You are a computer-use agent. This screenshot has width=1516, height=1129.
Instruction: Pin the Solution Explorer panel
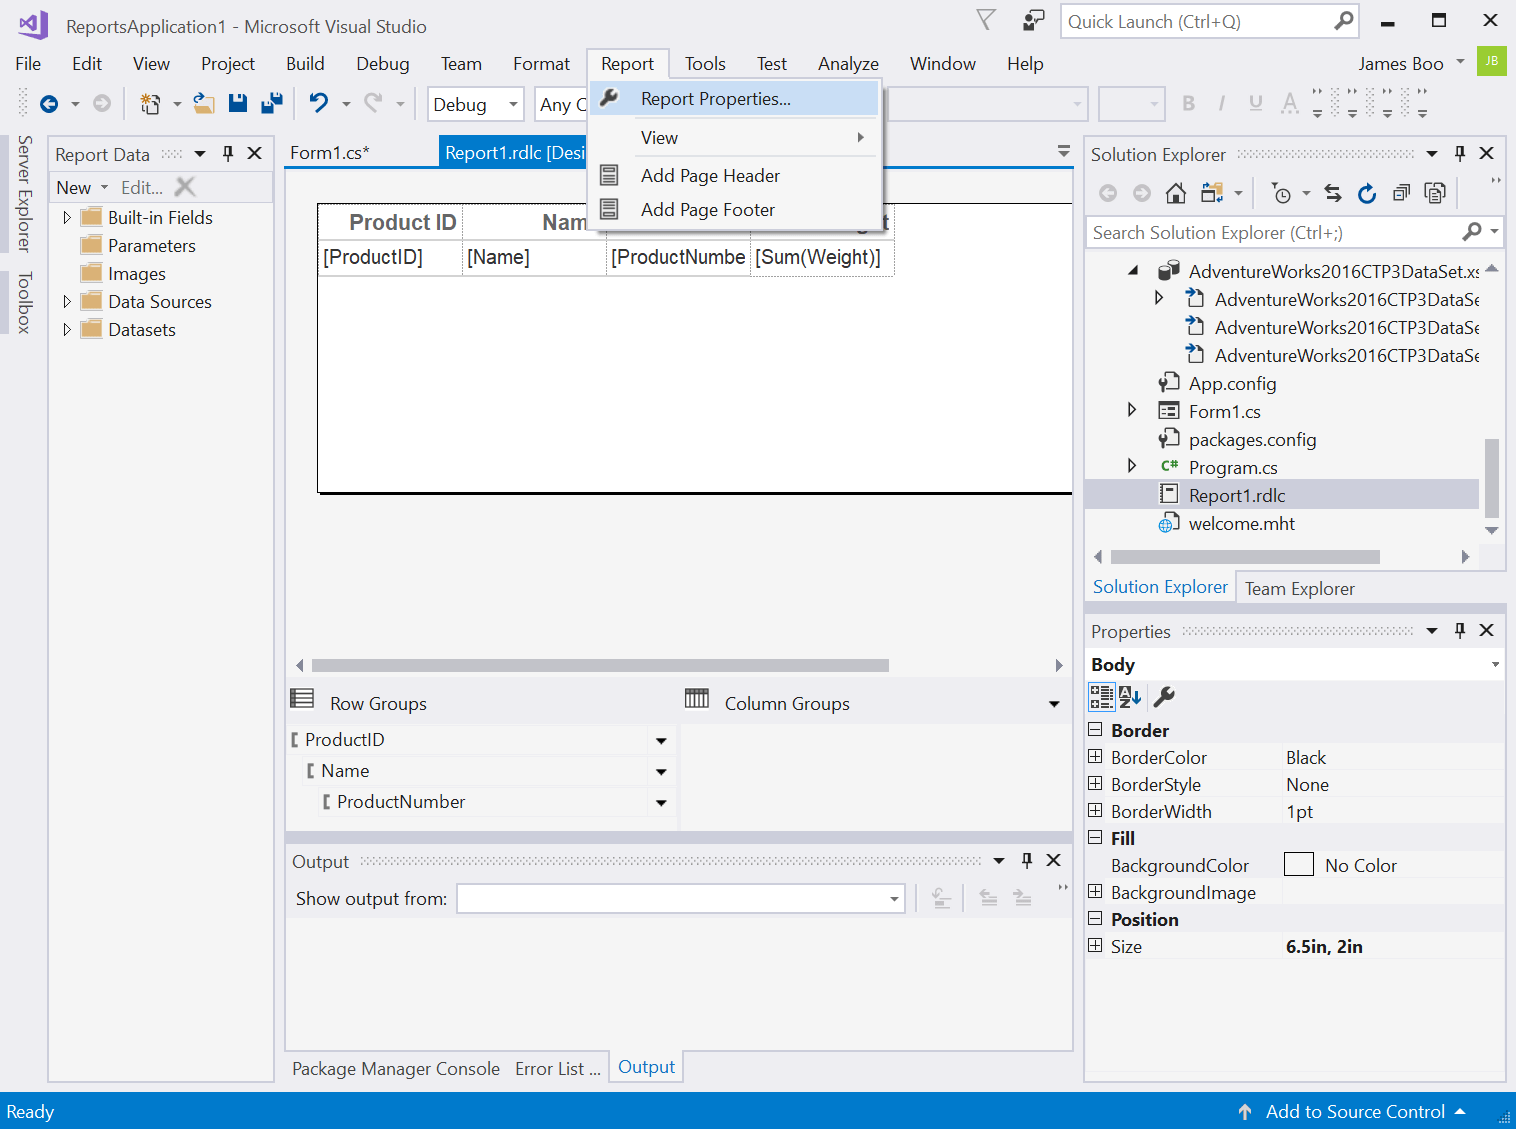pyautogui.click(x=1460, y=153)
